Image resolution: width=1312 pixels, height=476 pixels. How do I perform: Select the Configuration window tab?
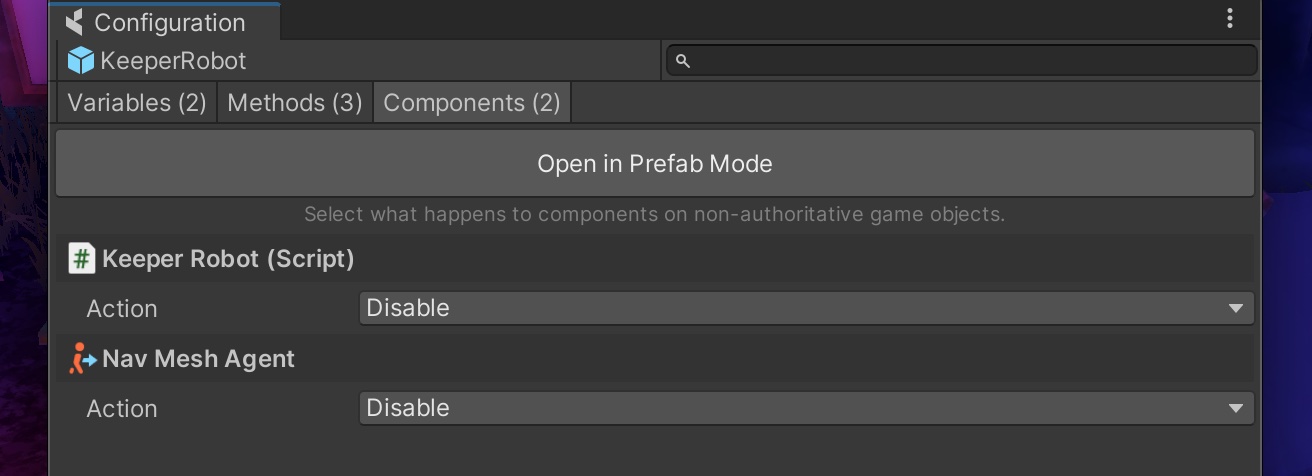(x=169, y=22)
